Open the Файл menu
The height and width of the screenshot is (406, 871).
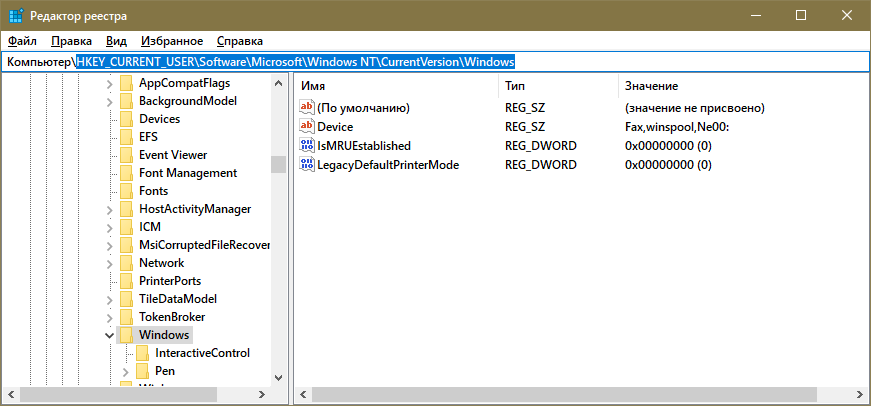(22, 41)
